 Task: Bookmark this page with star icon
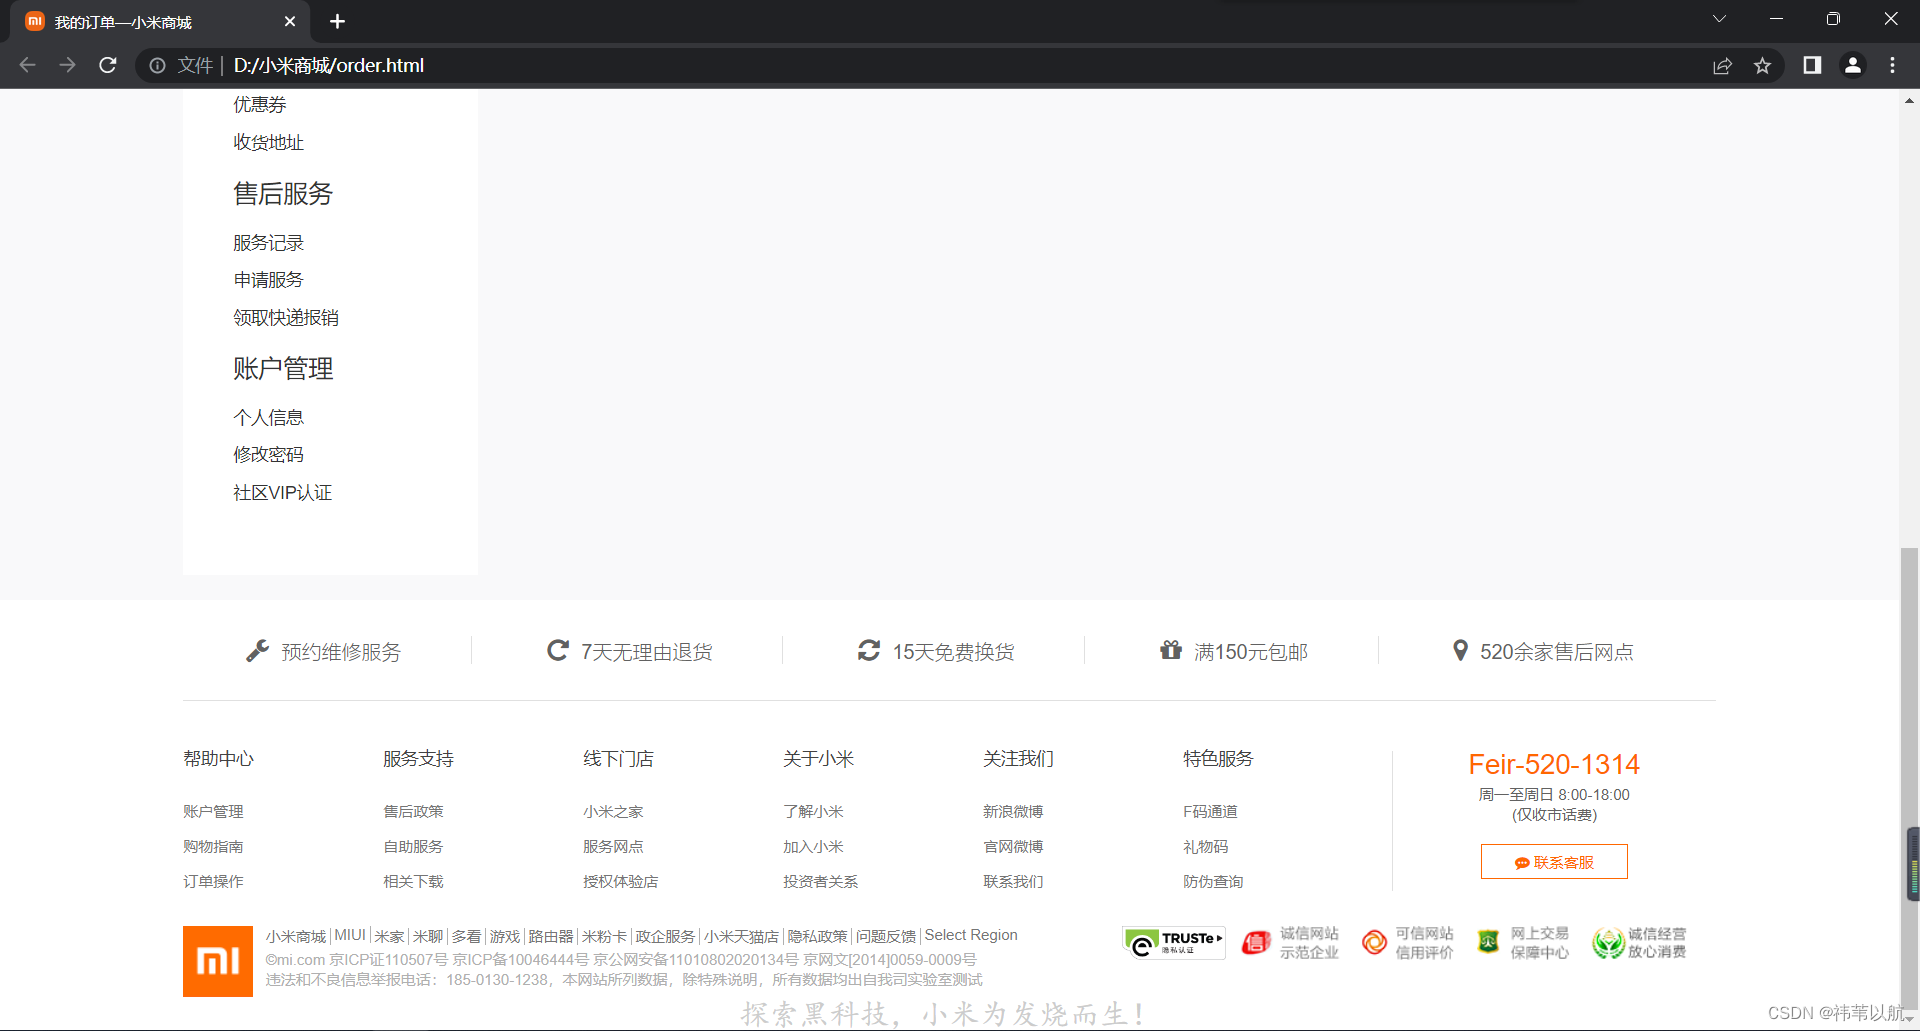[1762, 65]
